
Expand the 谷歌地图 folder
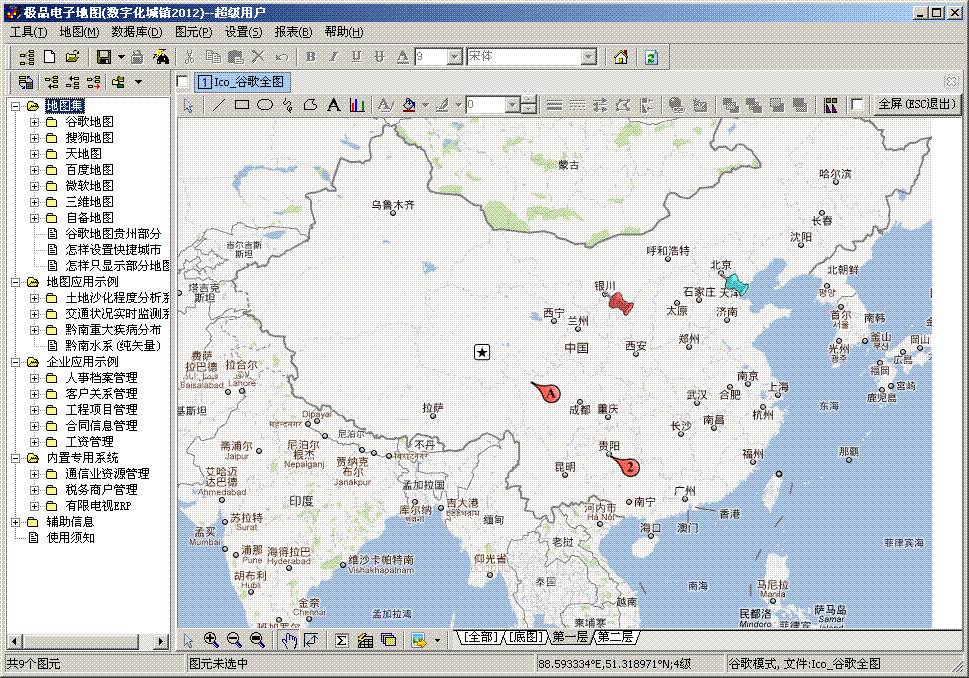tap(35, 122)
